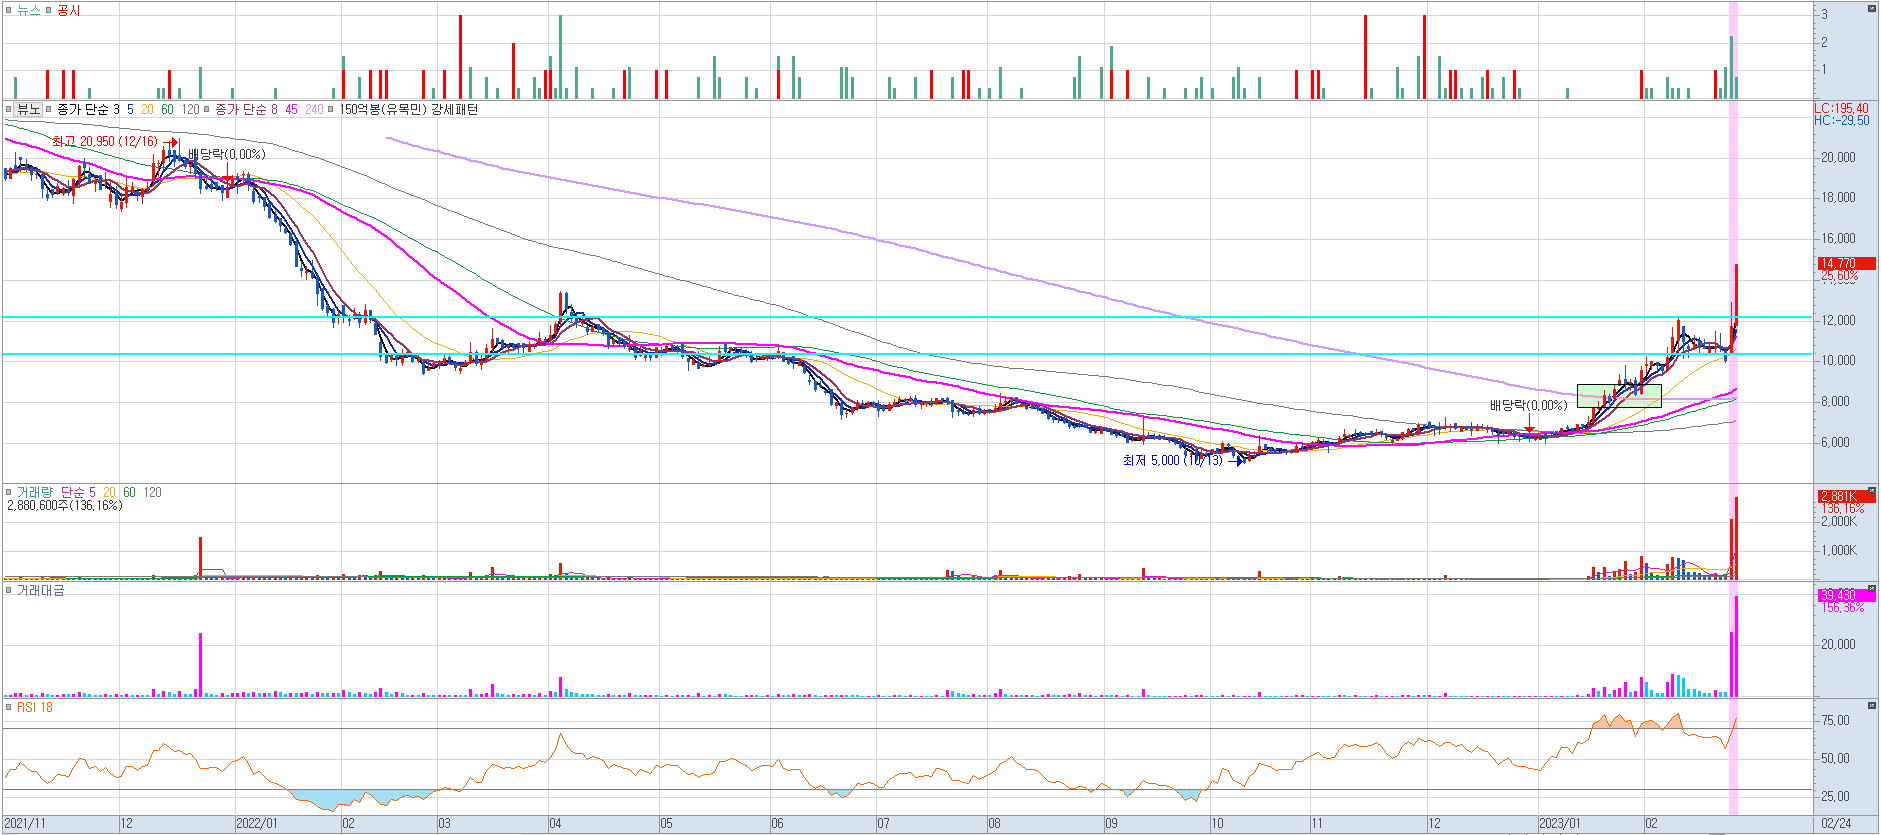The height and width of the screenshot is (835, 1881).
Task: Toggle the square marker beside 뷰노
Action: point(9,109)
